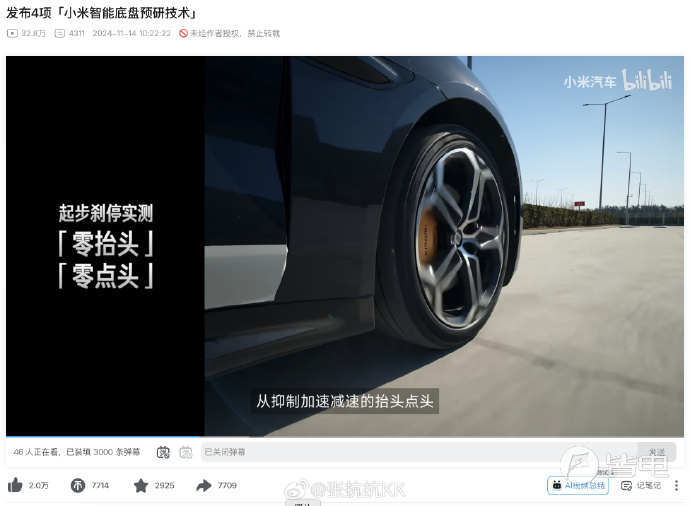690x506 pixels.
Task: Click the like count 2.0万
Action: point(39,485)
